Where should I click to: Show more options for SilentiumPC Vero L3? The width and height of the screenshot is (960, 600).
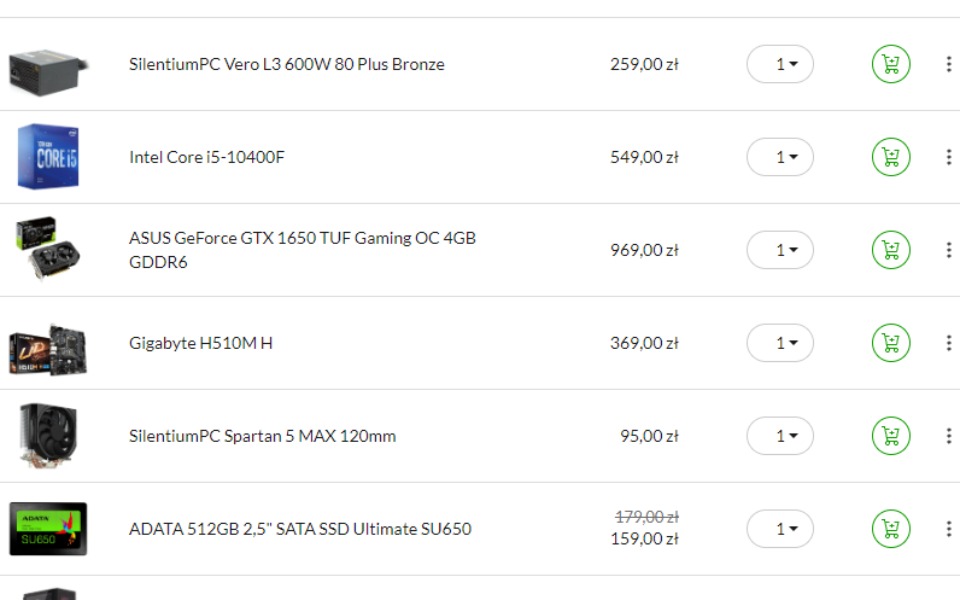coord(948,65)
